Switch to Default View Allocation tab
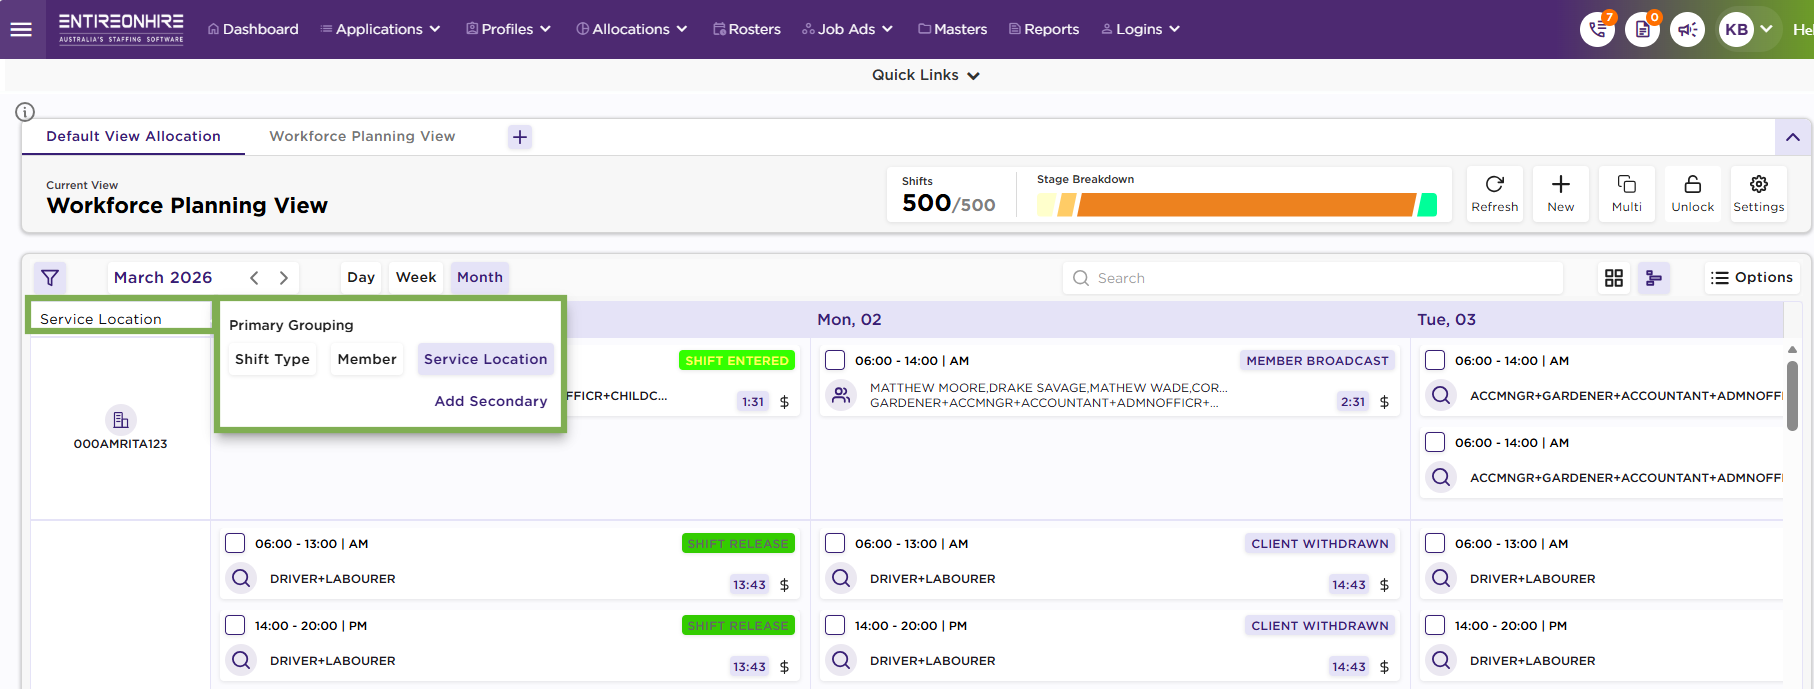The image size is (1814, 689). point(133,137)
